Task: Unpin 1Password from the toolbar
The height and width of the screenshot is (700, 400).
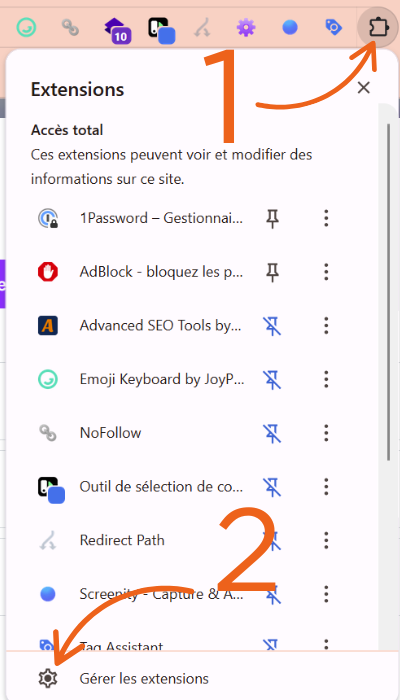Action: click(272, 218)
